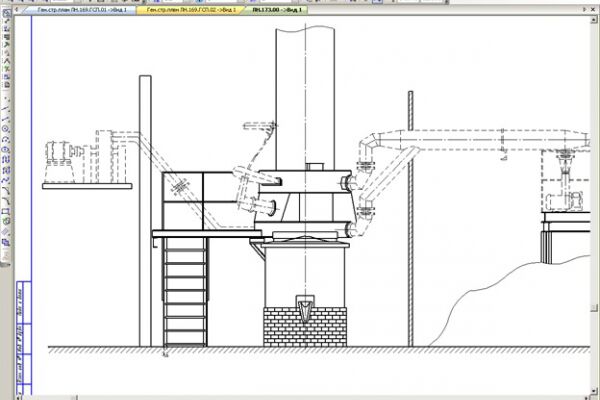Select the Line segment tool

point(7,119)
